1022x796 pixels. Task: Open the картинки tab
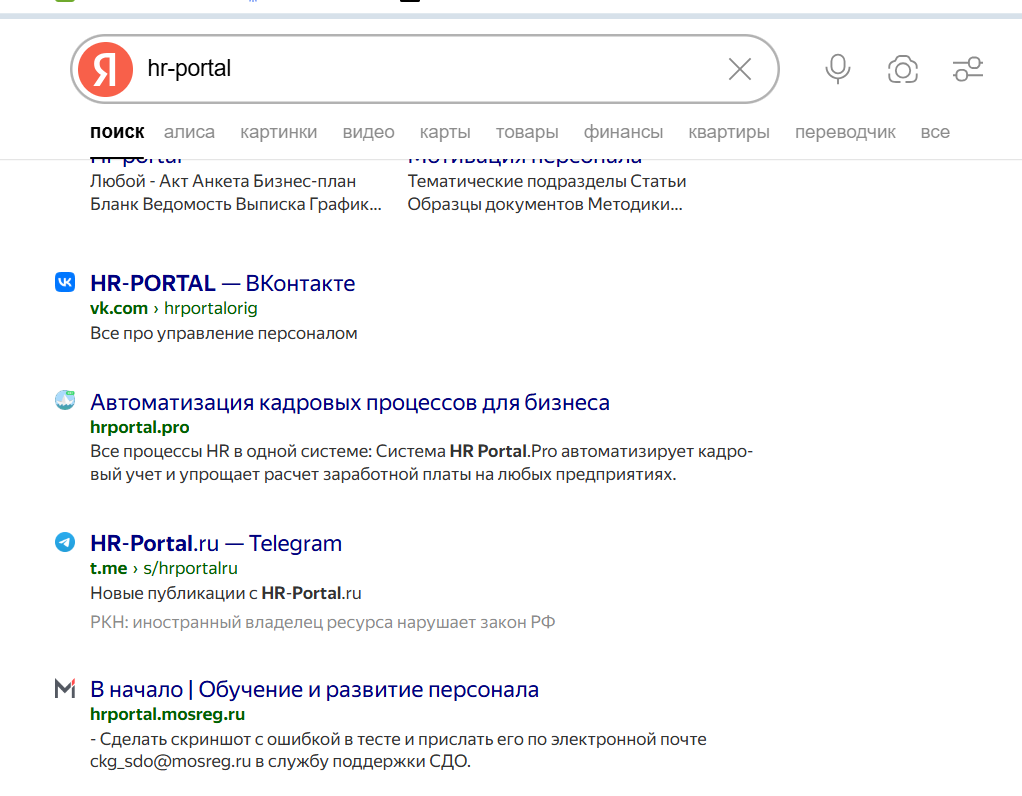point(278,132)
